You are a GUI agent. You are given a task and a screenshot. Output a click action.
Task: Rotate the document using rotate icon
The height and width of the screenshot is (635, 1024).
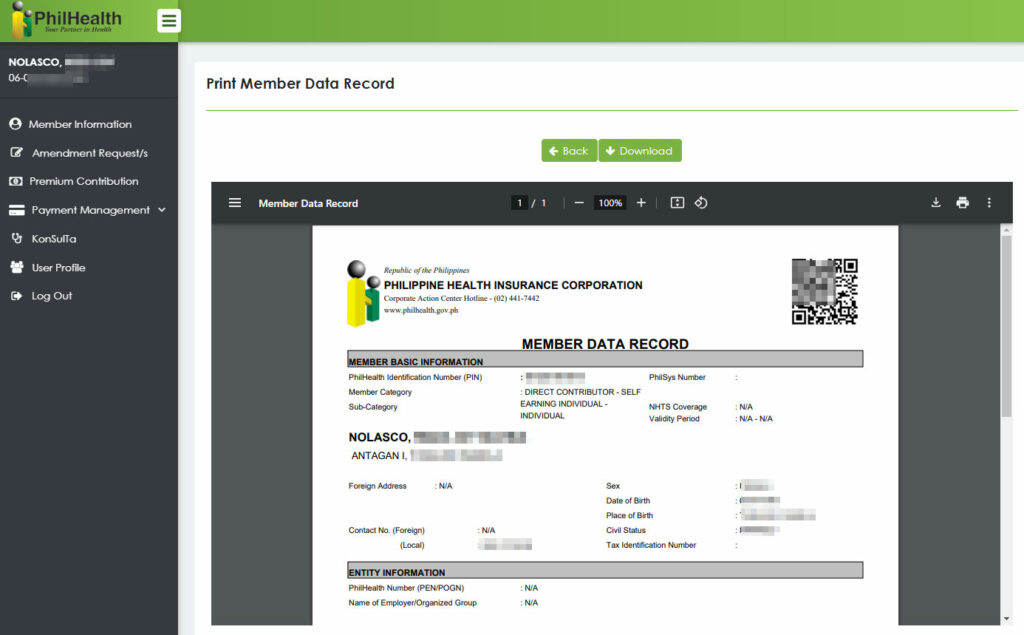701,203
